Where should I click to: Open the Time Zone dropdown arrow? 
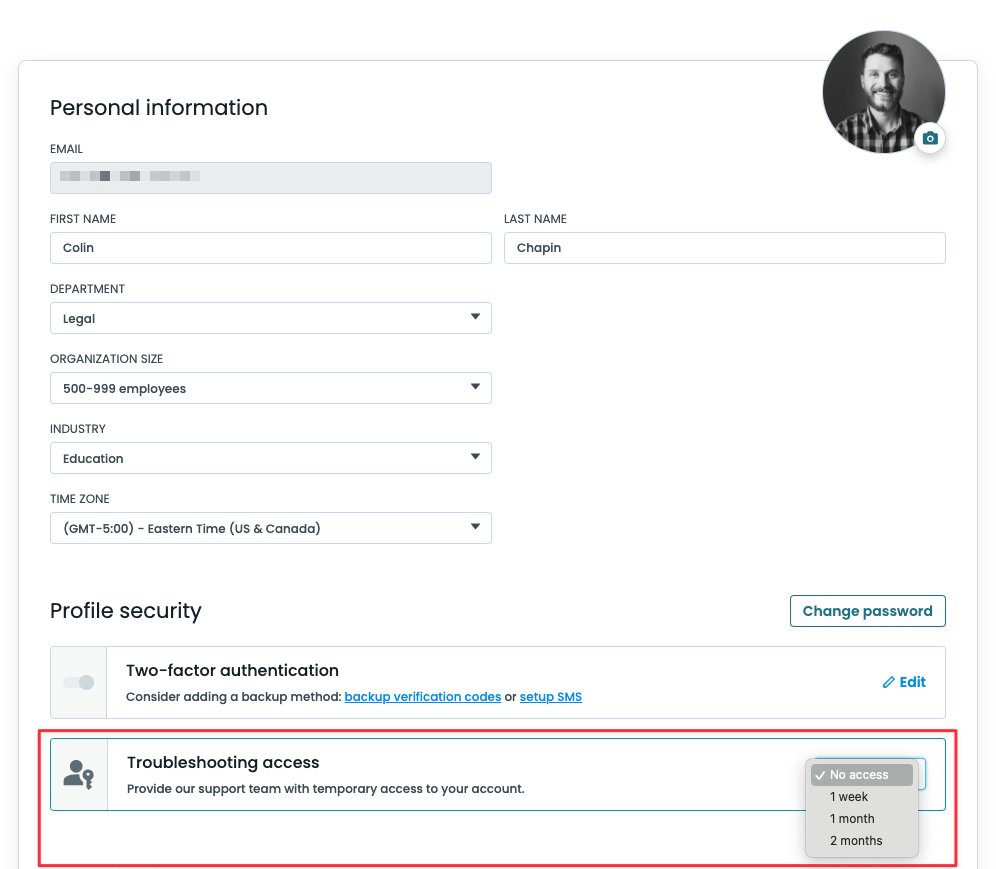[x=475, y=528]
